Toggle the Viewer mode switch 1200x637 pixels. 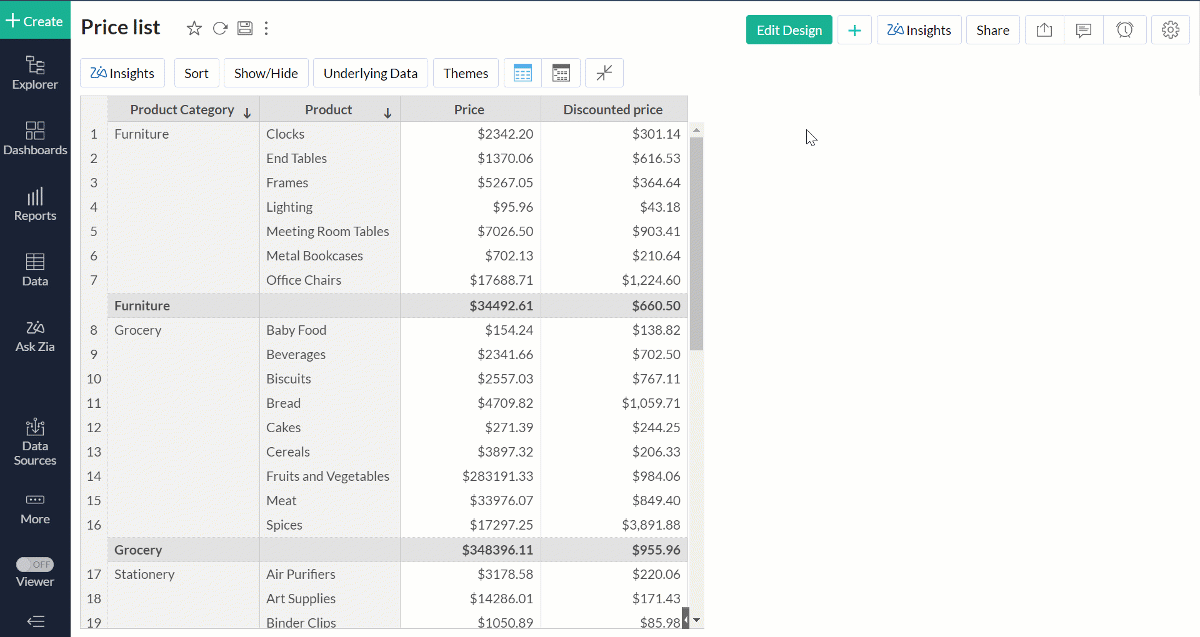(35, 565)
